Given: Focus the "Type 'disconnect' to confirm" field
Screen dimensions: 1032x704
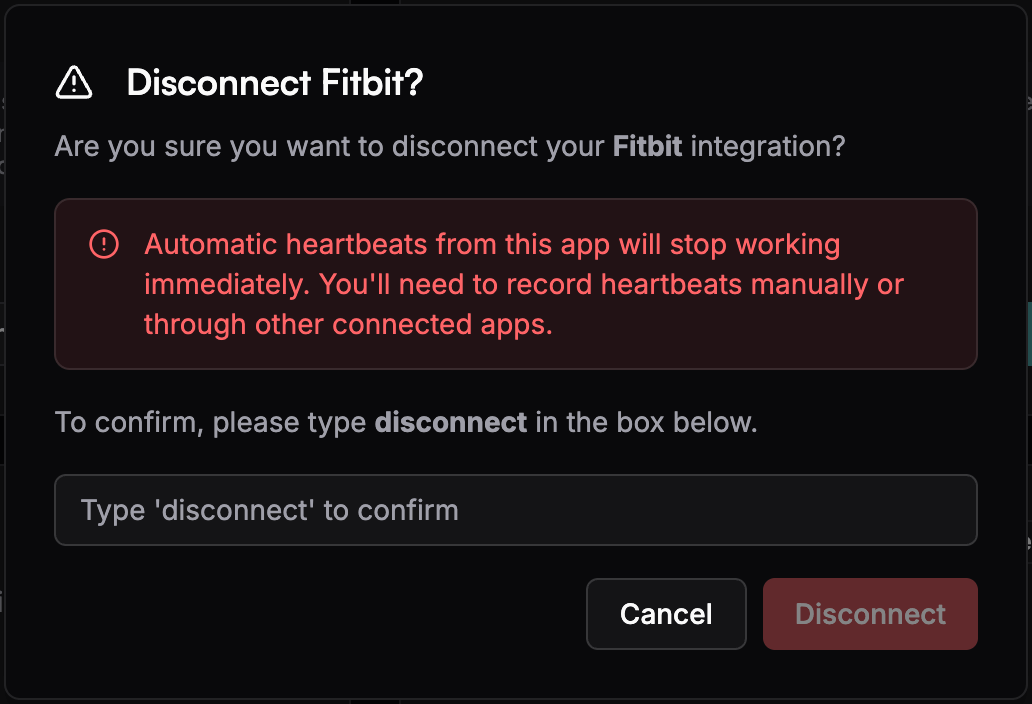Looking at the screenshot, I should (x=515, y=510).
